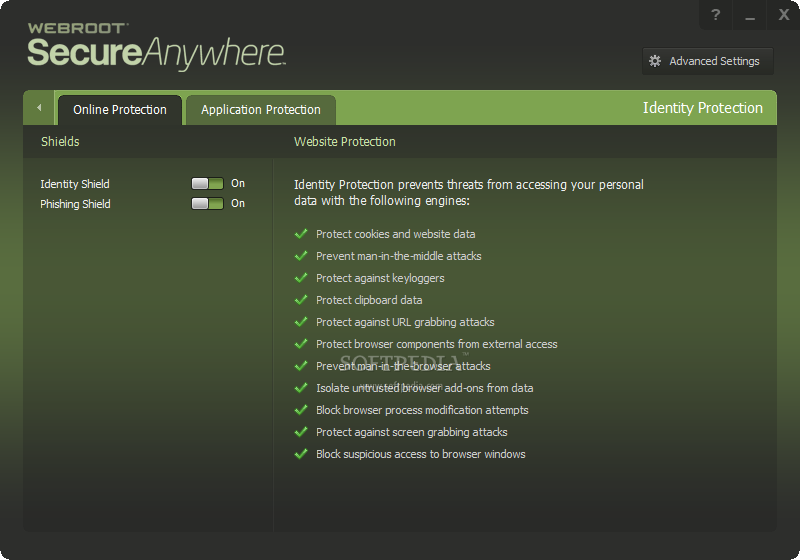Click checkmark beside Block suspicious access

click(x=301, y=453)
